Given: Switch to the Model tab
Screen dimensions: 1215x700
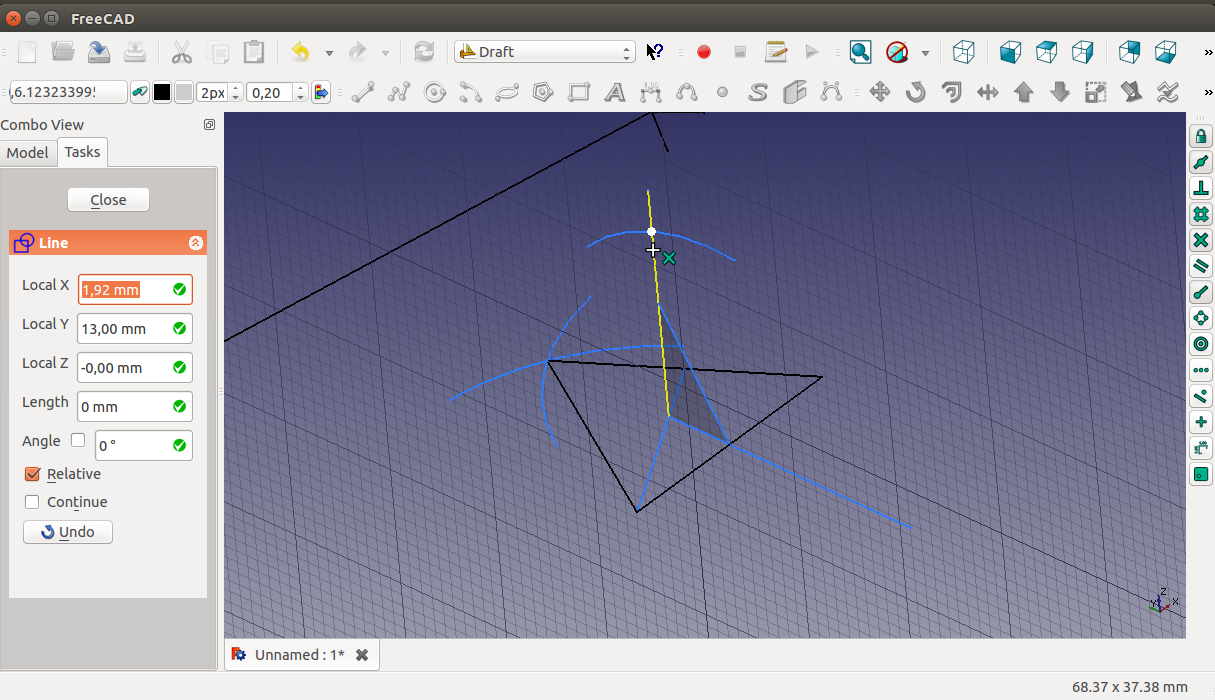Looking at the screenshot, I should pos(27,152).
